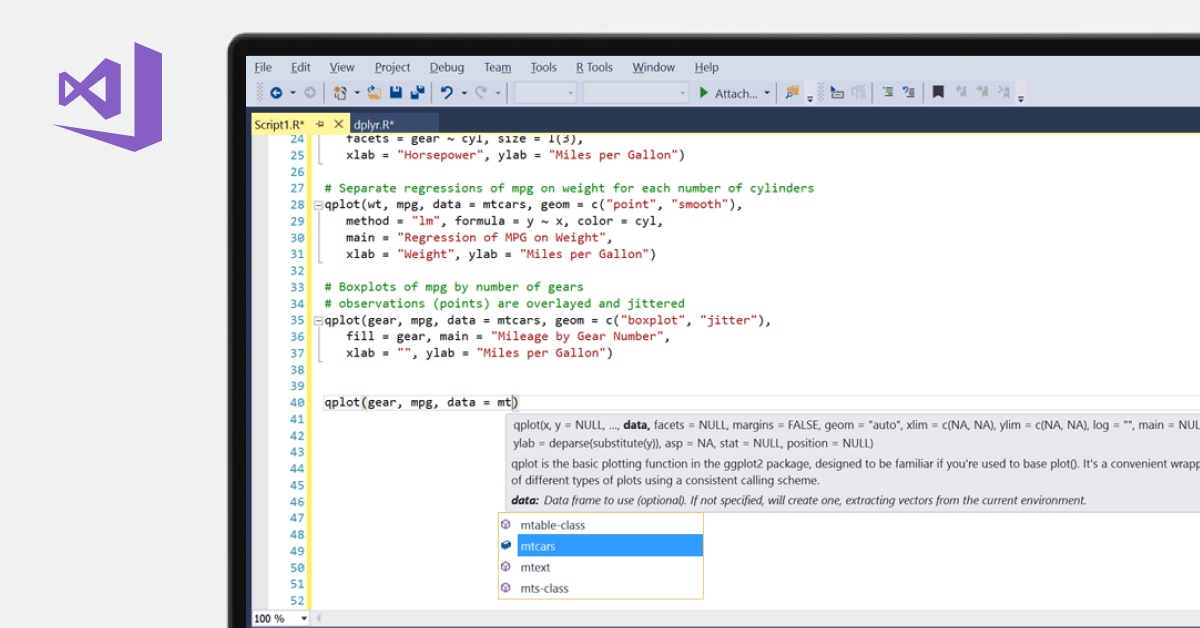Click the Next bookmark icon
The width and height of the screenshot is (1200, 628).
click(982, 93)
